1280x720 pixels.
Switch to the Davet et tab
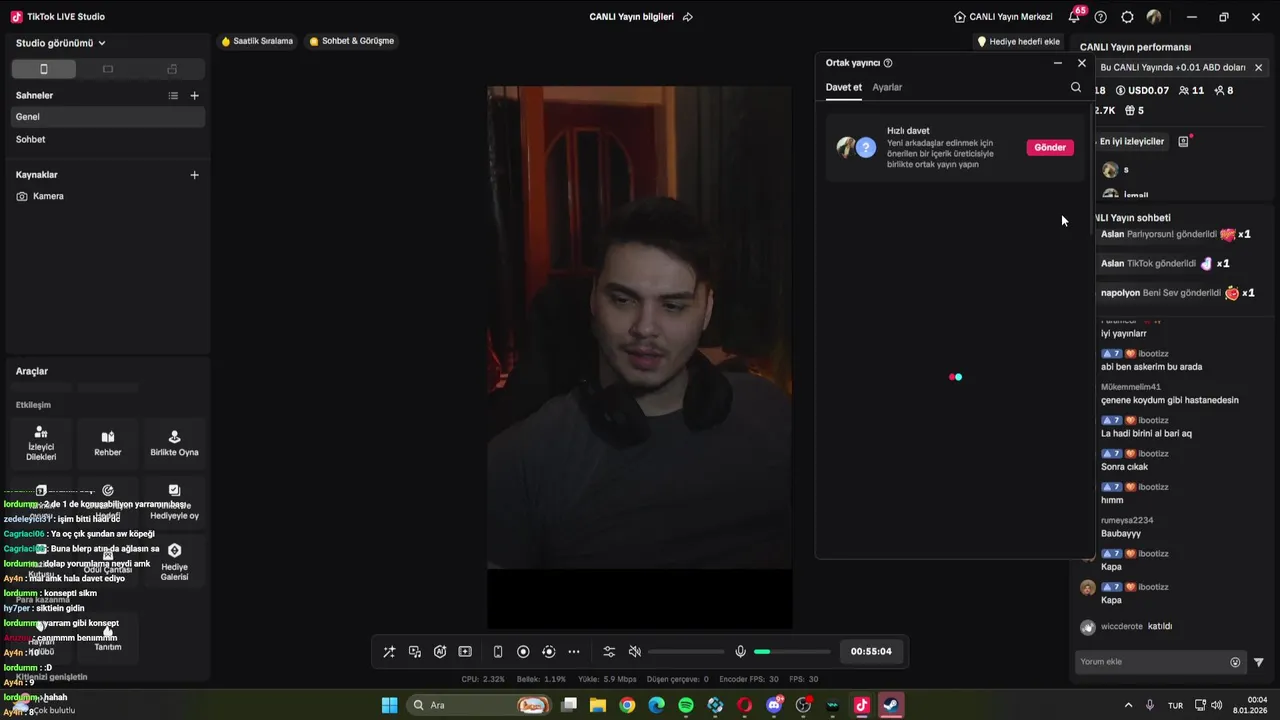(x=843, y=87)
